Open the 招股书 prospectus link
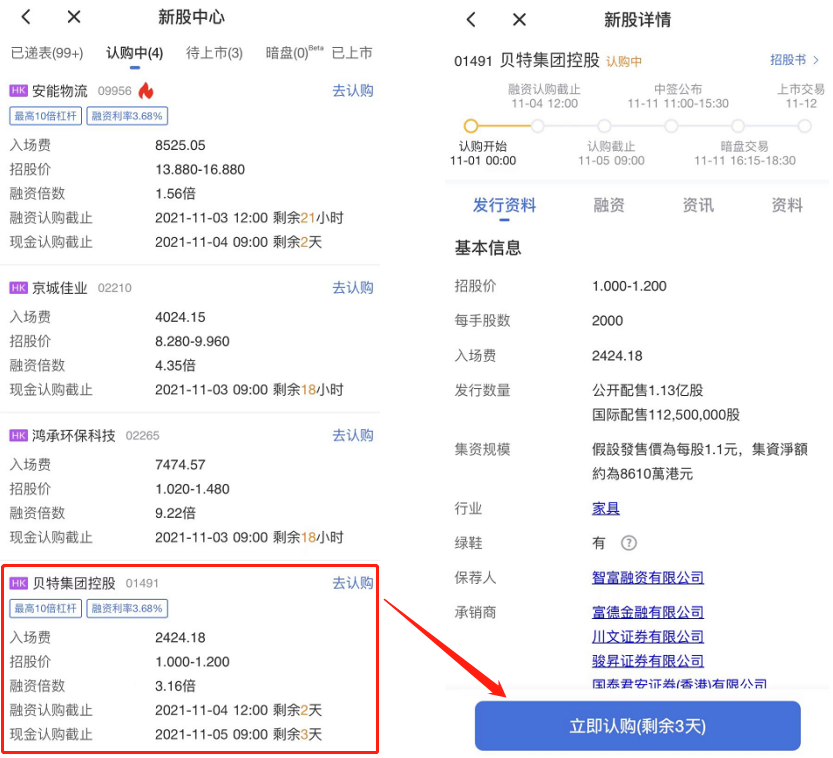The image size is (833, 758). (x=795, y=60)
